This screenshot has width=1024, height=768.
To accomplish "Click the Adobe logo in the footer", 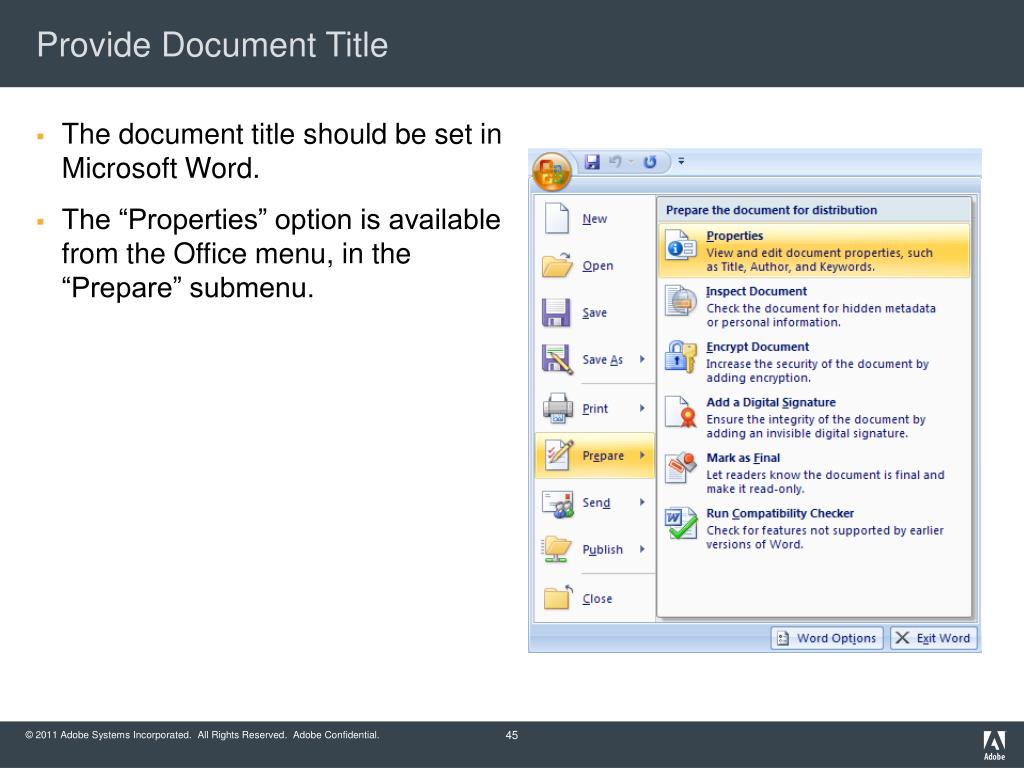I will tap(995, 745).
